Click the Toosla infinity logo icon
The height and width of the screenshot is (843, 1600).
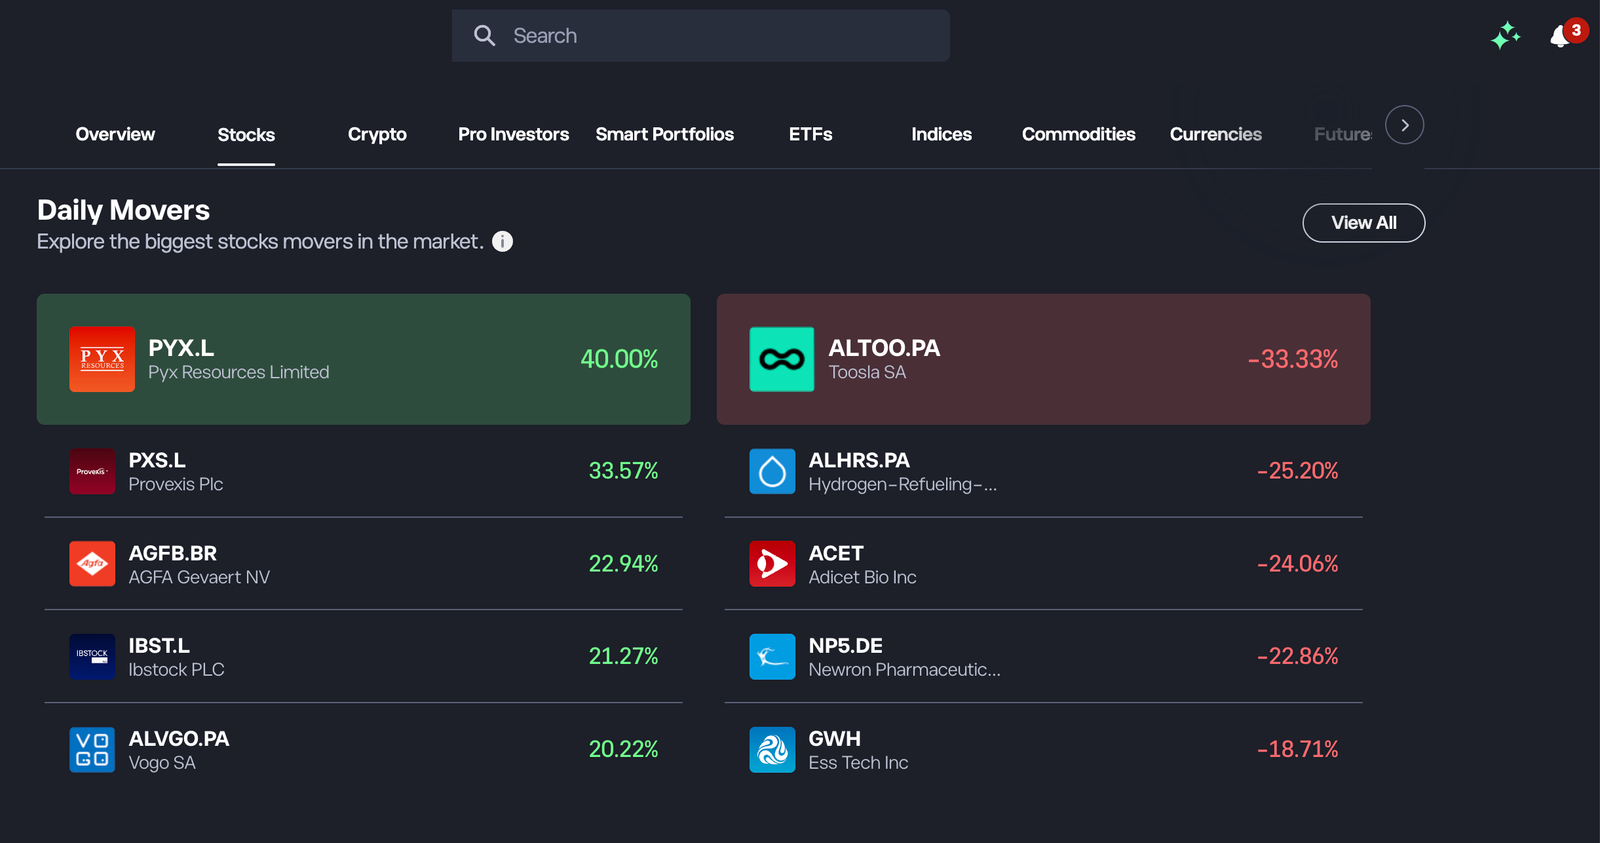coord(782,359)
